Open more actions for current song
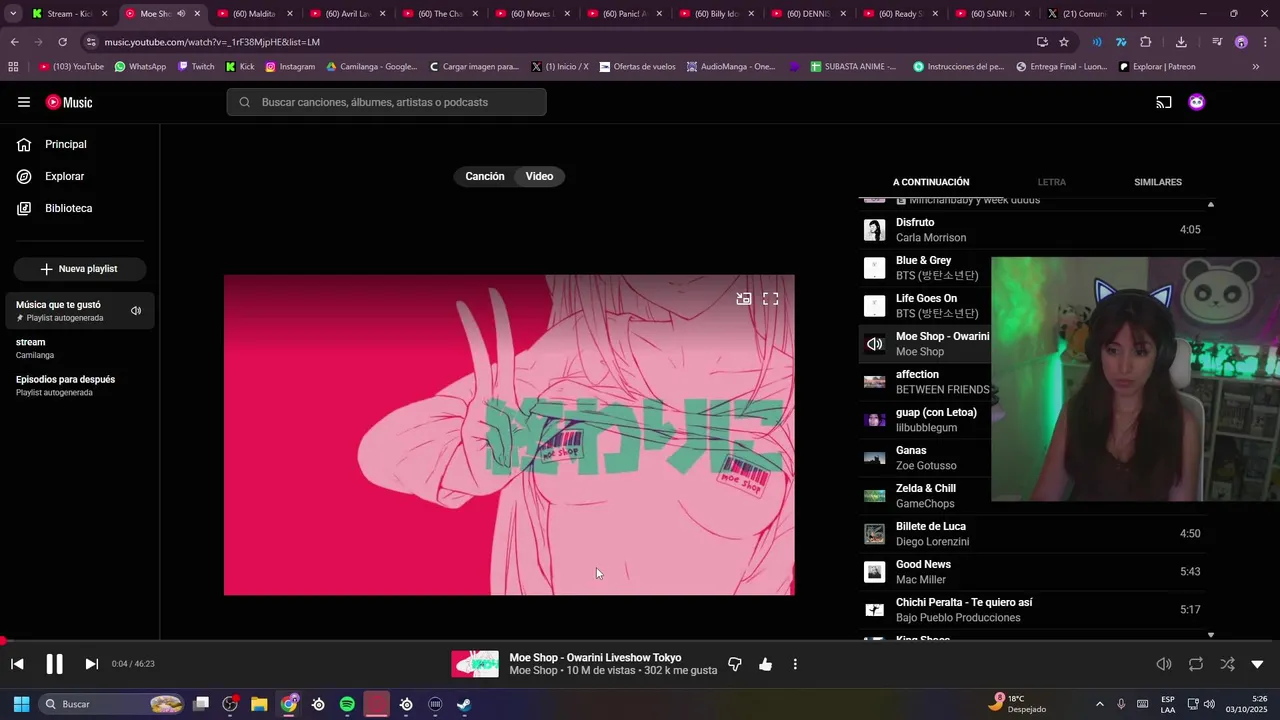Viewport: 1280px width, 720px height. (795, 664)
